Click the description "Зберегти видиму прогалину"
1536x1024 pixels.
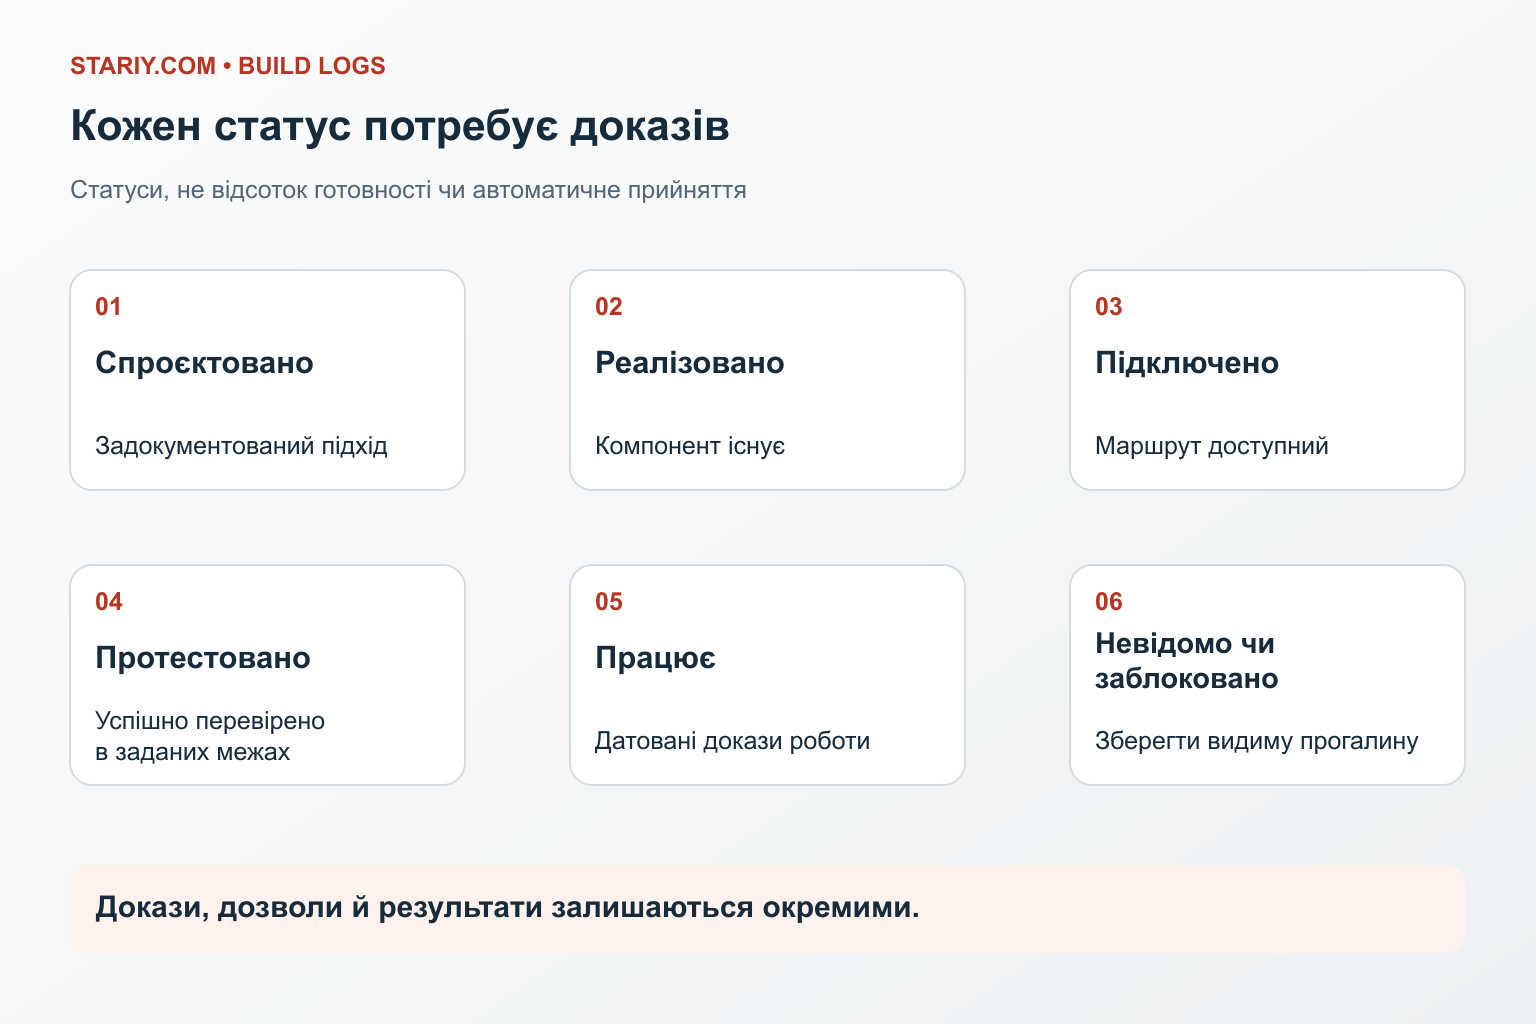1256,741
